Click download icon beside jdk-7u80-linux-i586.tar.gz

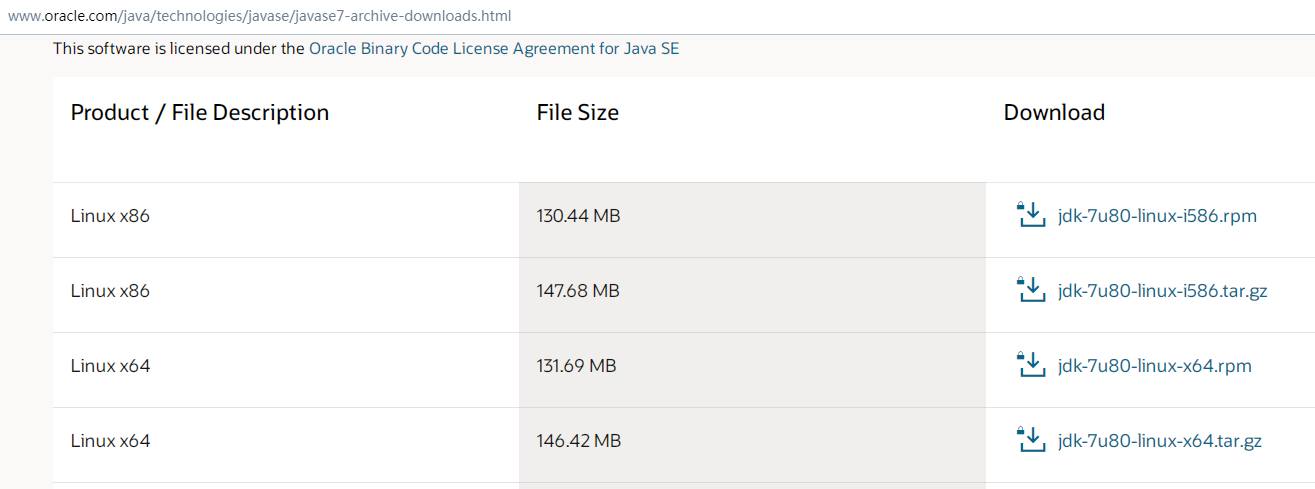(1030, 289)
